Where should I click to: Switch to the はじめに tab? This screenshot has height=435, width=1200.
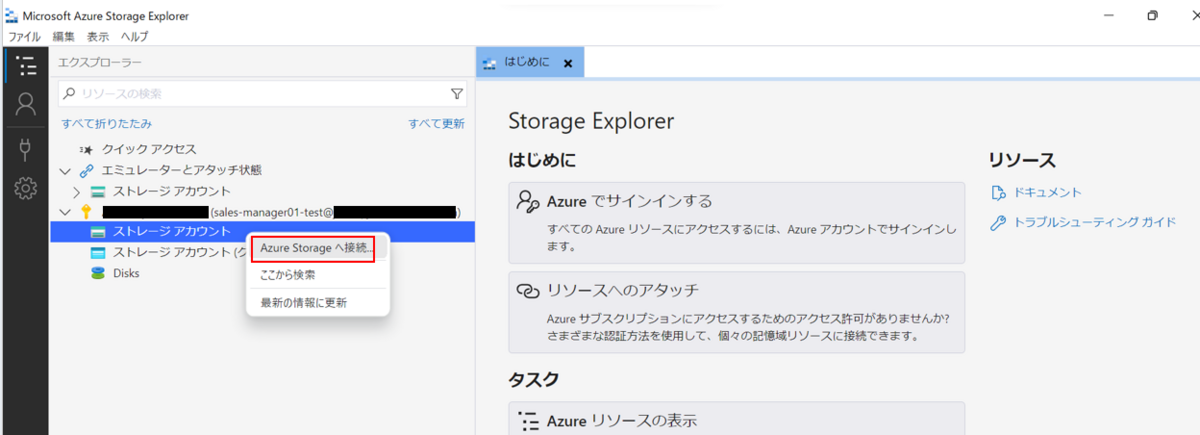(529, 63)
